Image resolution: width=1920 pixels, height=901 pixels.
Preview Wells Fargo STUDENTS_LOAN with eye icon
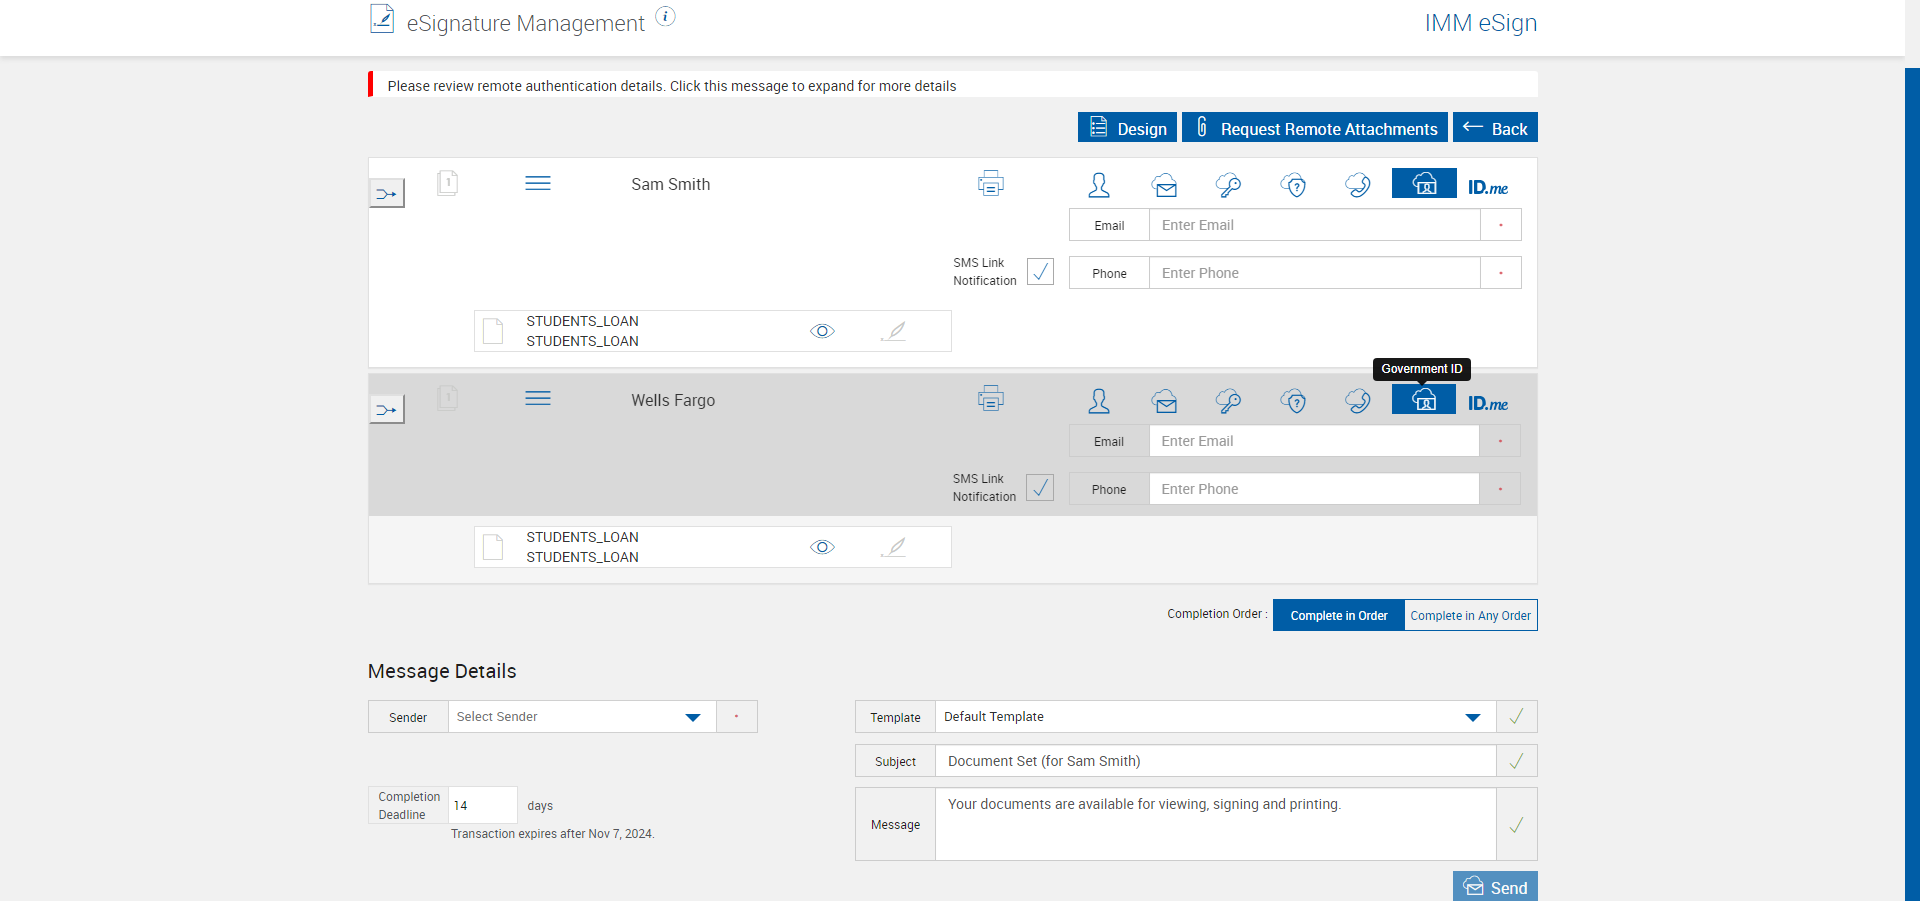(x=822, y=547)
